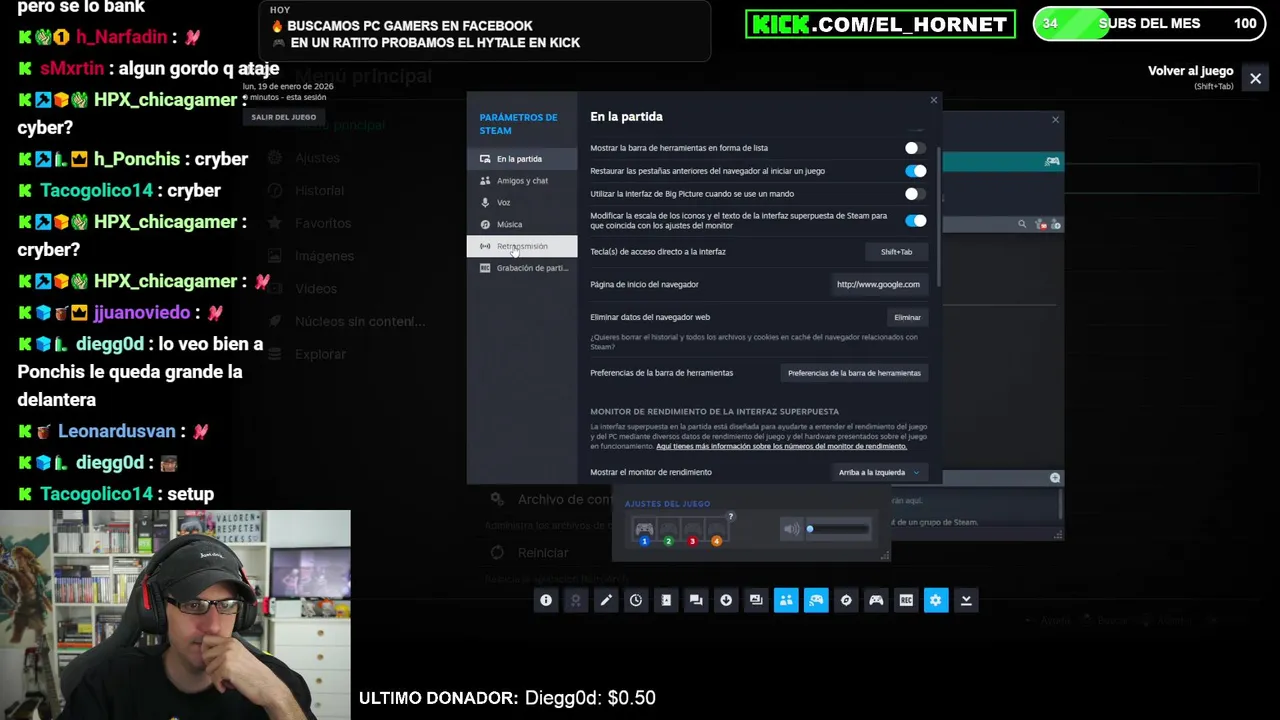Click the info icon in overlay toolbar
The width and height of the screenshot is (1280, 720).
[x=546, y=600]
